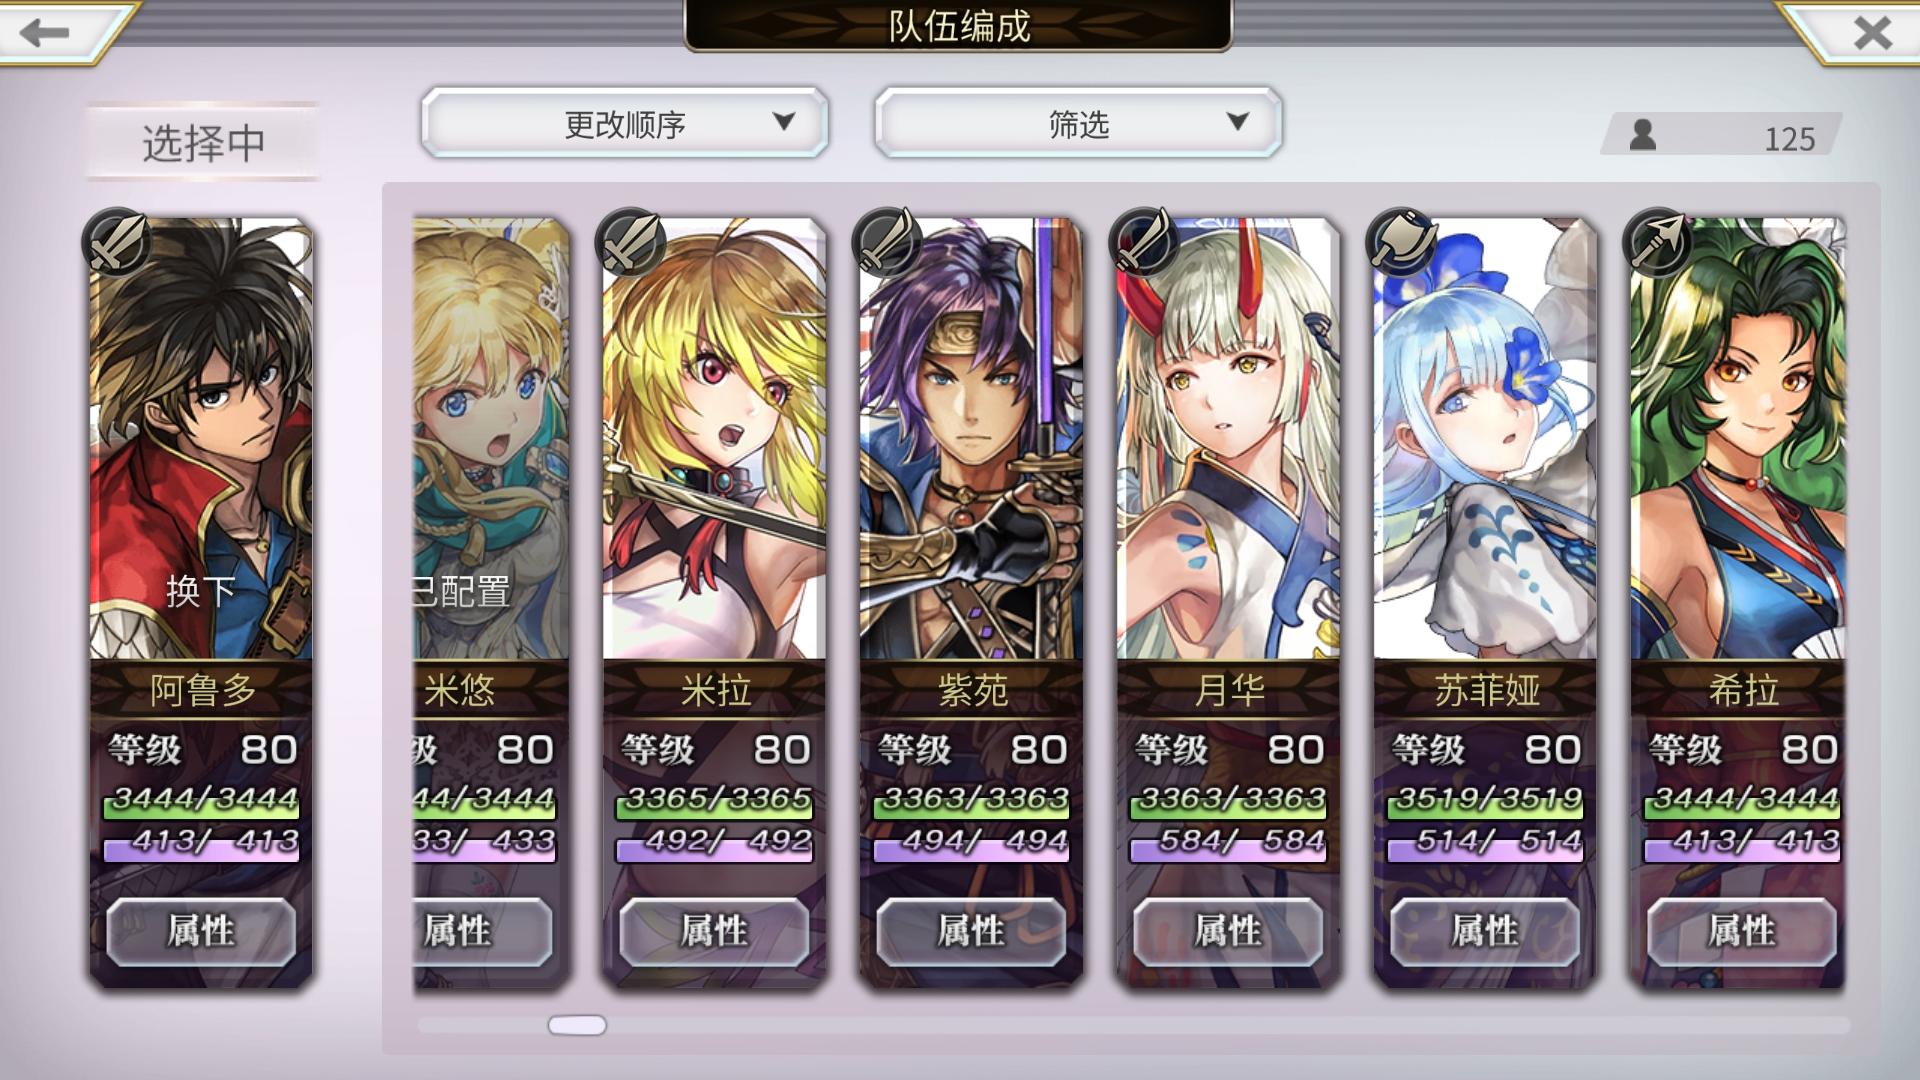The height and width of the screenshot is (1080, 1920).
Task: Click the blade weapon icon on 月华 card
Action: point(1144,242)
